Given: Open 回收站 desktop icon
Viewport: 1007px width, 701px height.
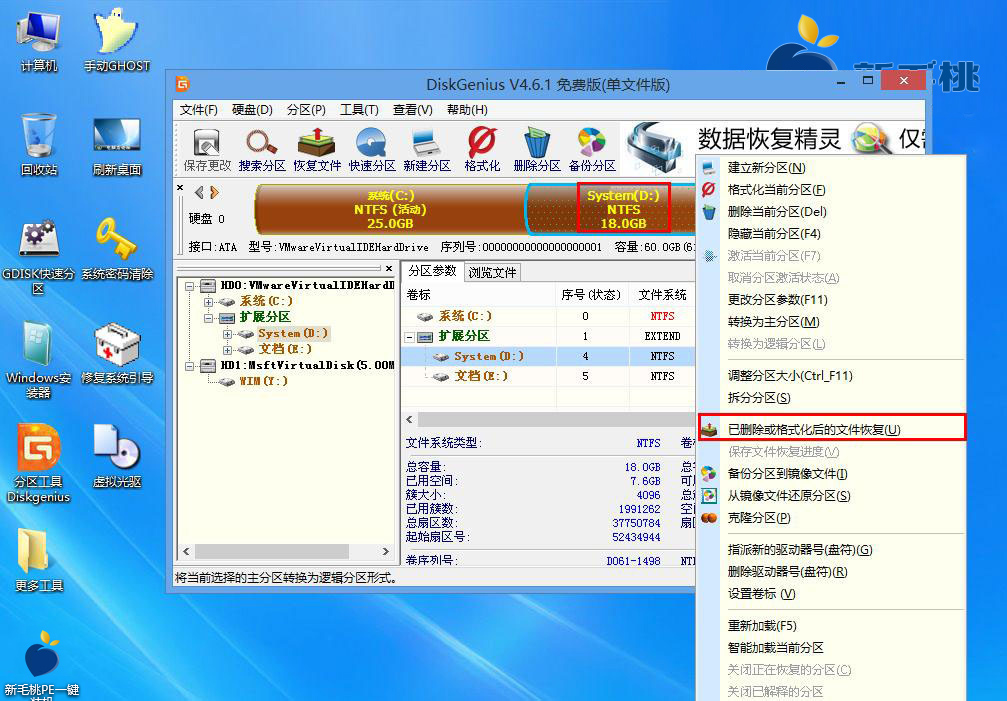Looking at the screenshot, I should pos(39,145).
